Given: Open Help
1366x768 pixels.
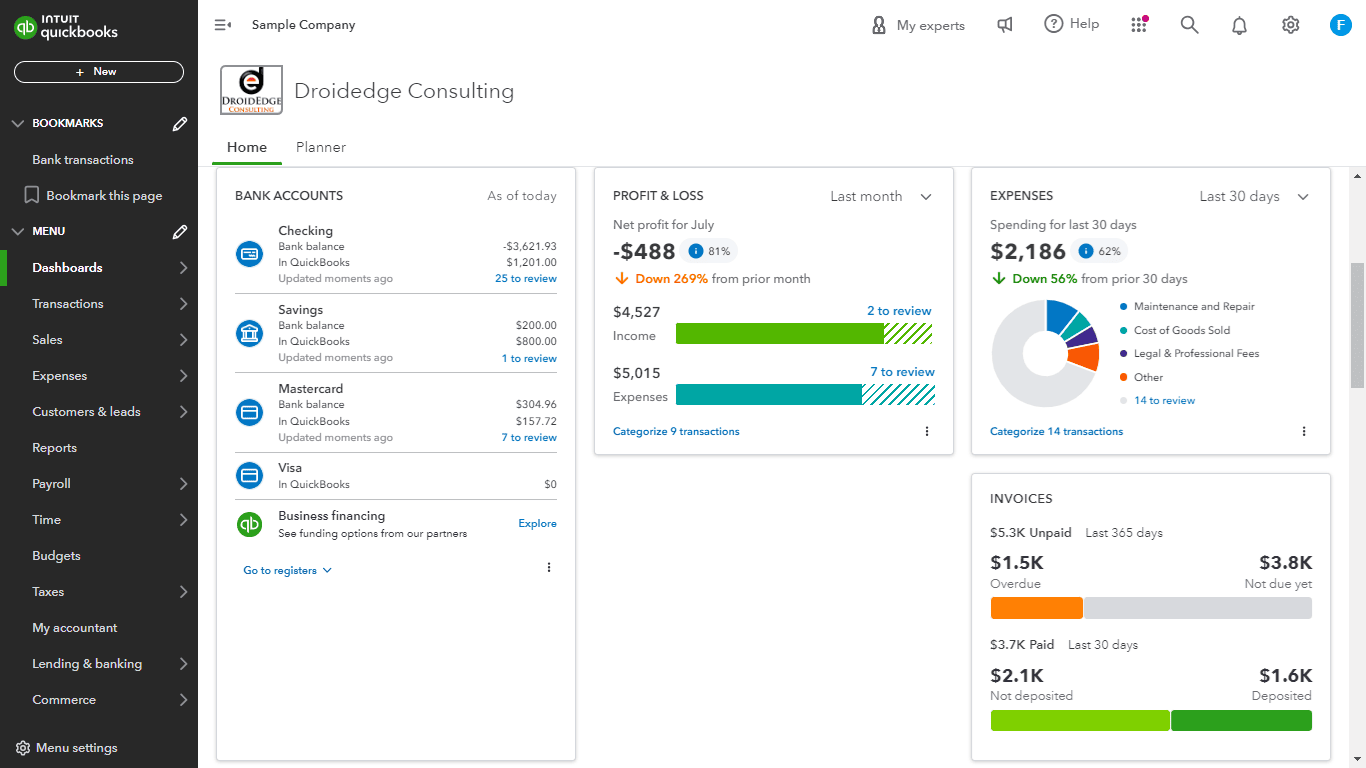Looking at the screenshot, I should point(1072,24).
